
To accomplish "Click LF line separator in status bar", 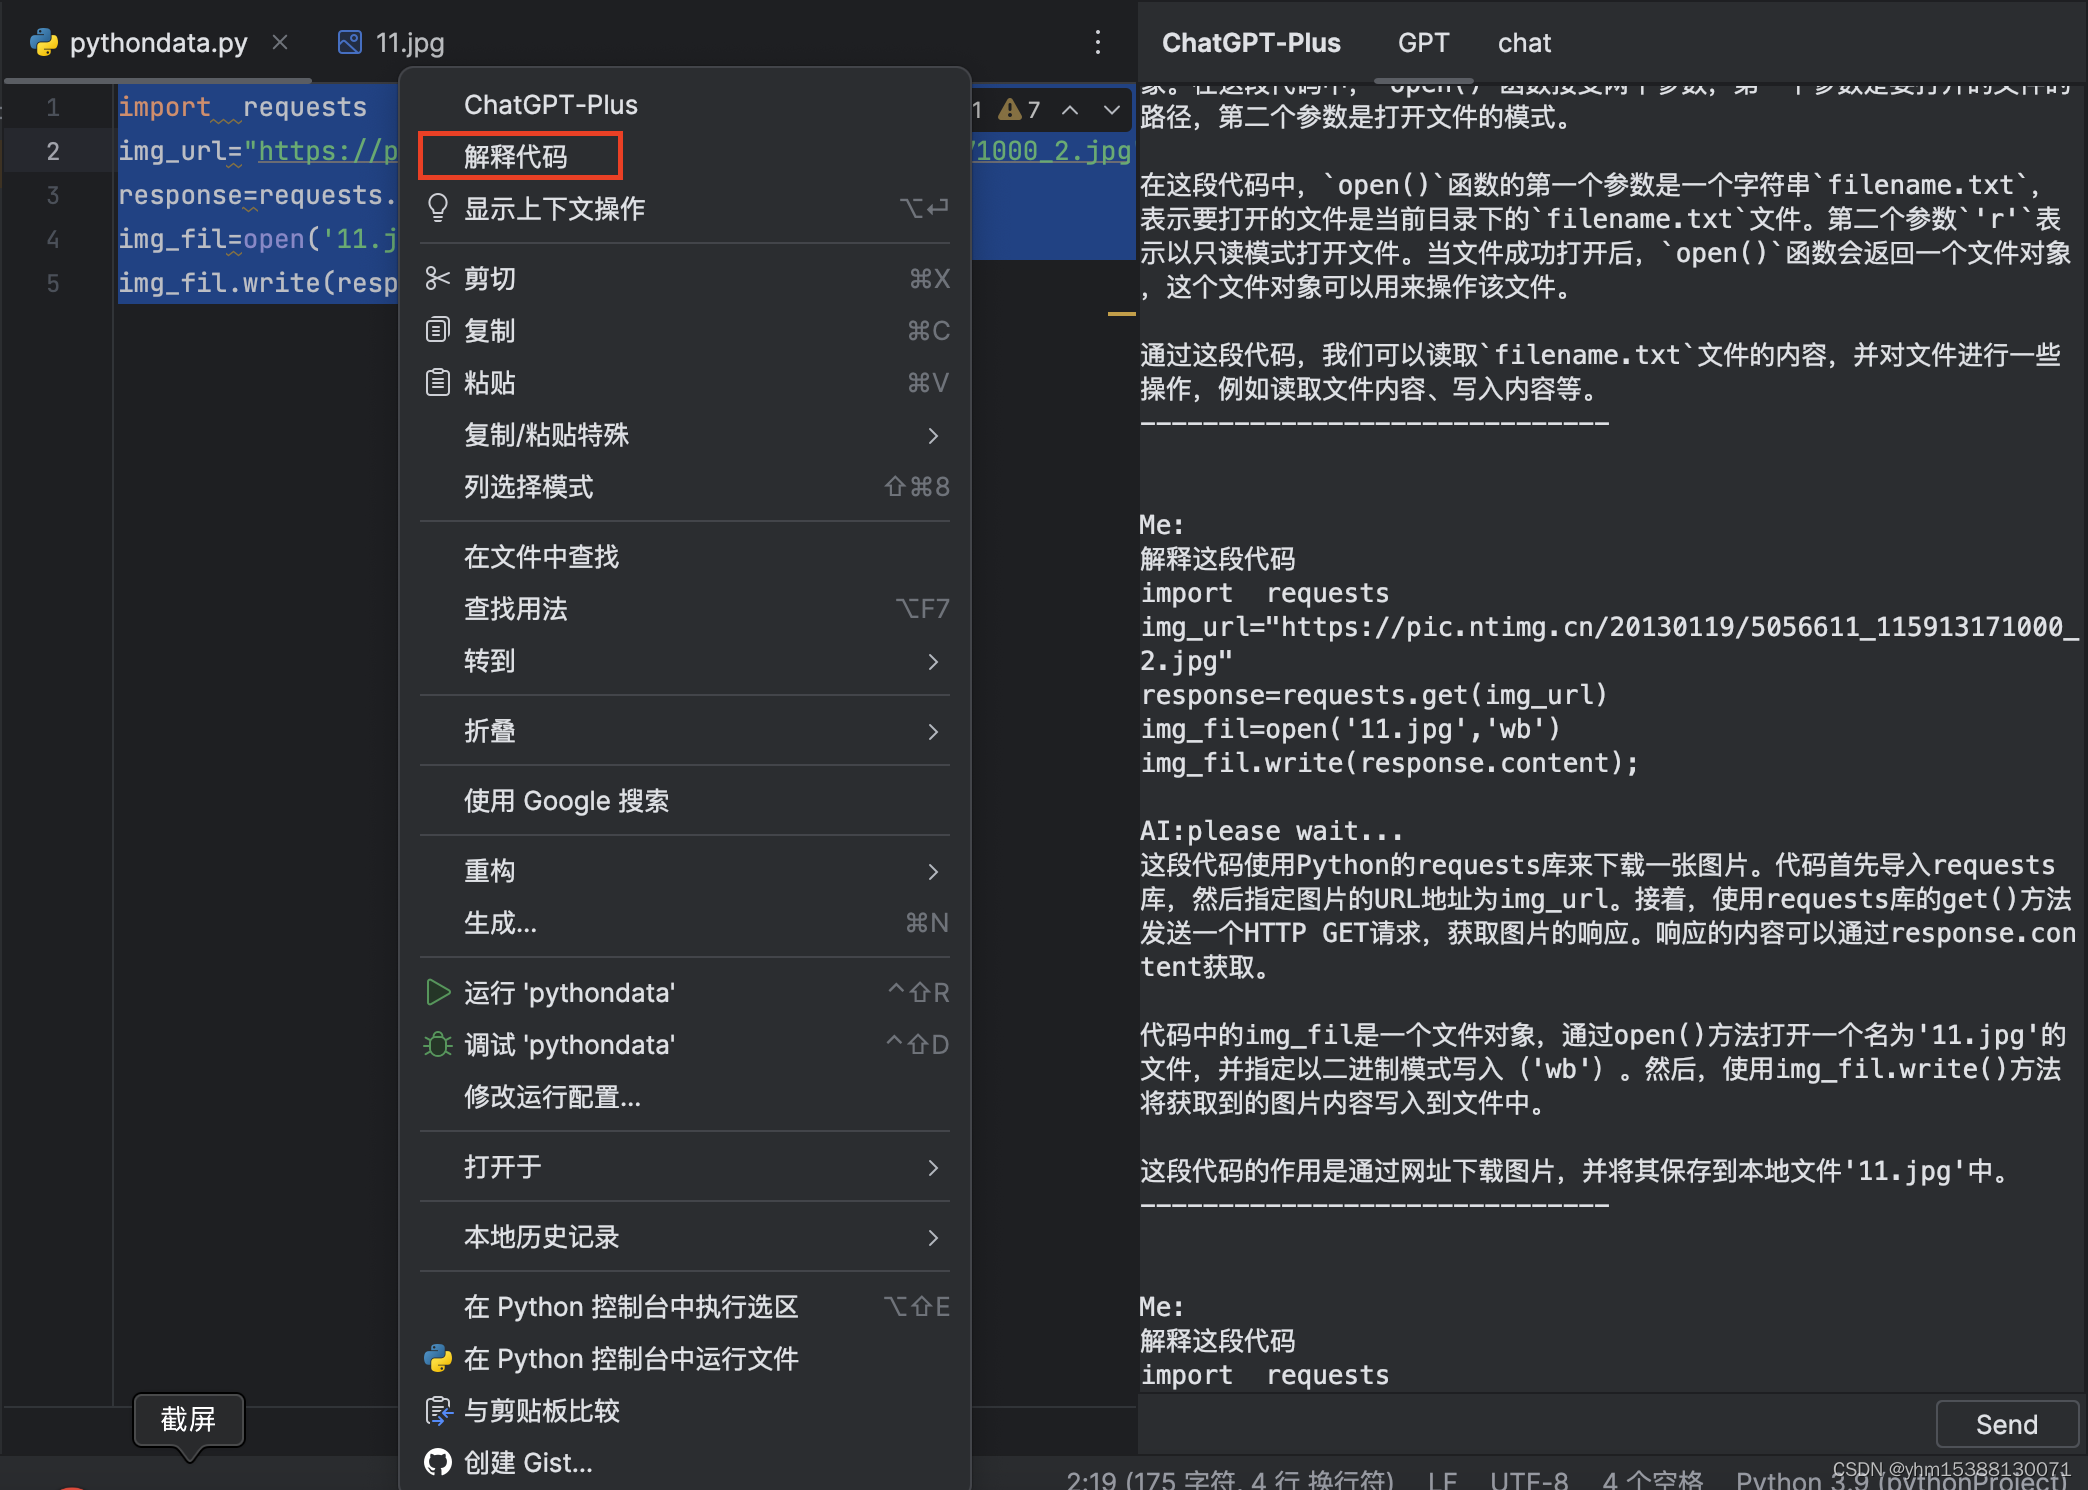I will 1442,1479.
